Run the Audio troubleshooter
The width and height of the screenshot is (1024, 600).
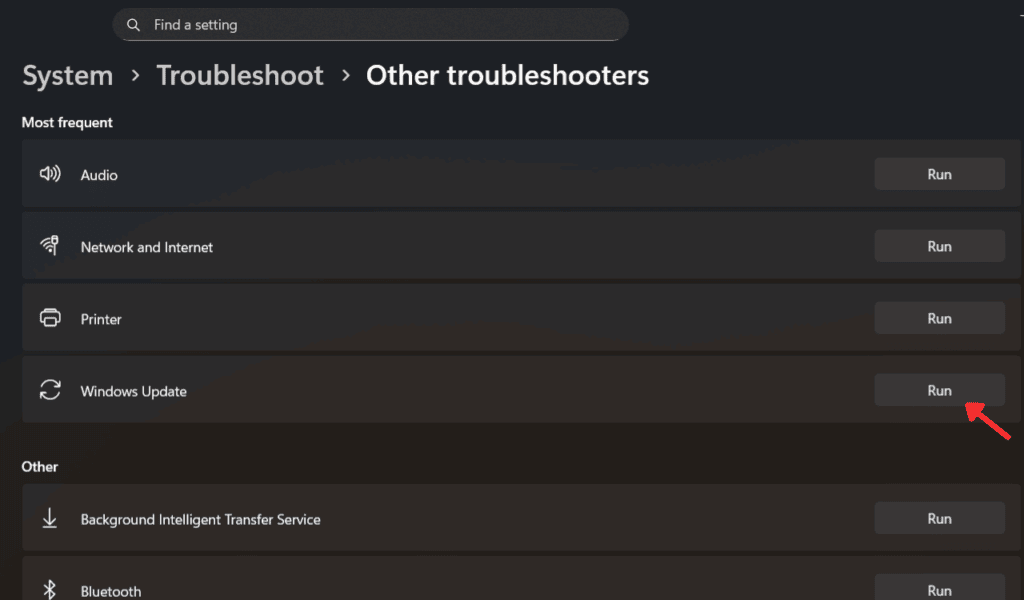pyautogui.click(x=939, y=174)
